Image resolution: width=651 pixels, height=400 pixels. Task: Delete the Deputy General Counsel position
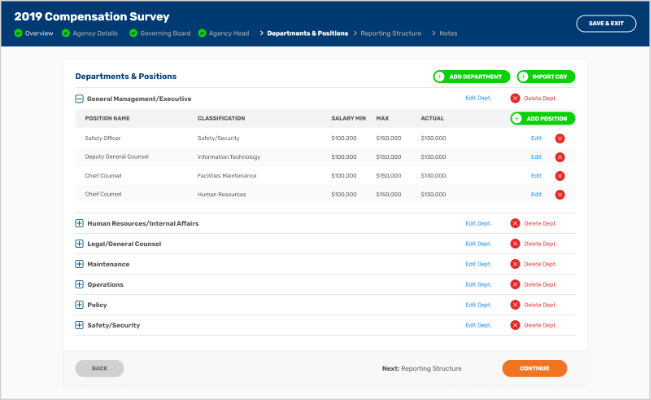click(559, 157)
